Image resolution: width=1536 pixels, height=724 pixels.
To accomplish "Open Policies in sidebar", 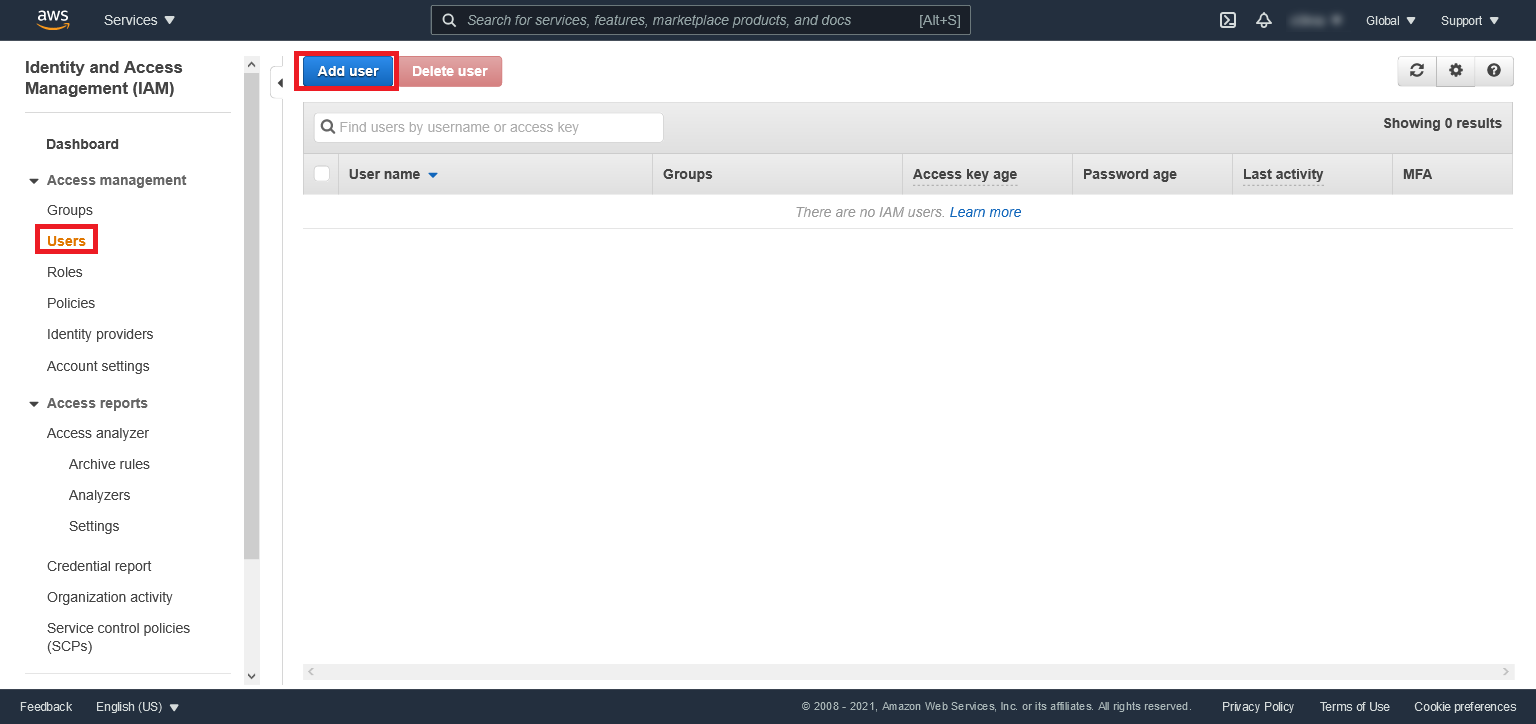I will coord(71,303).
